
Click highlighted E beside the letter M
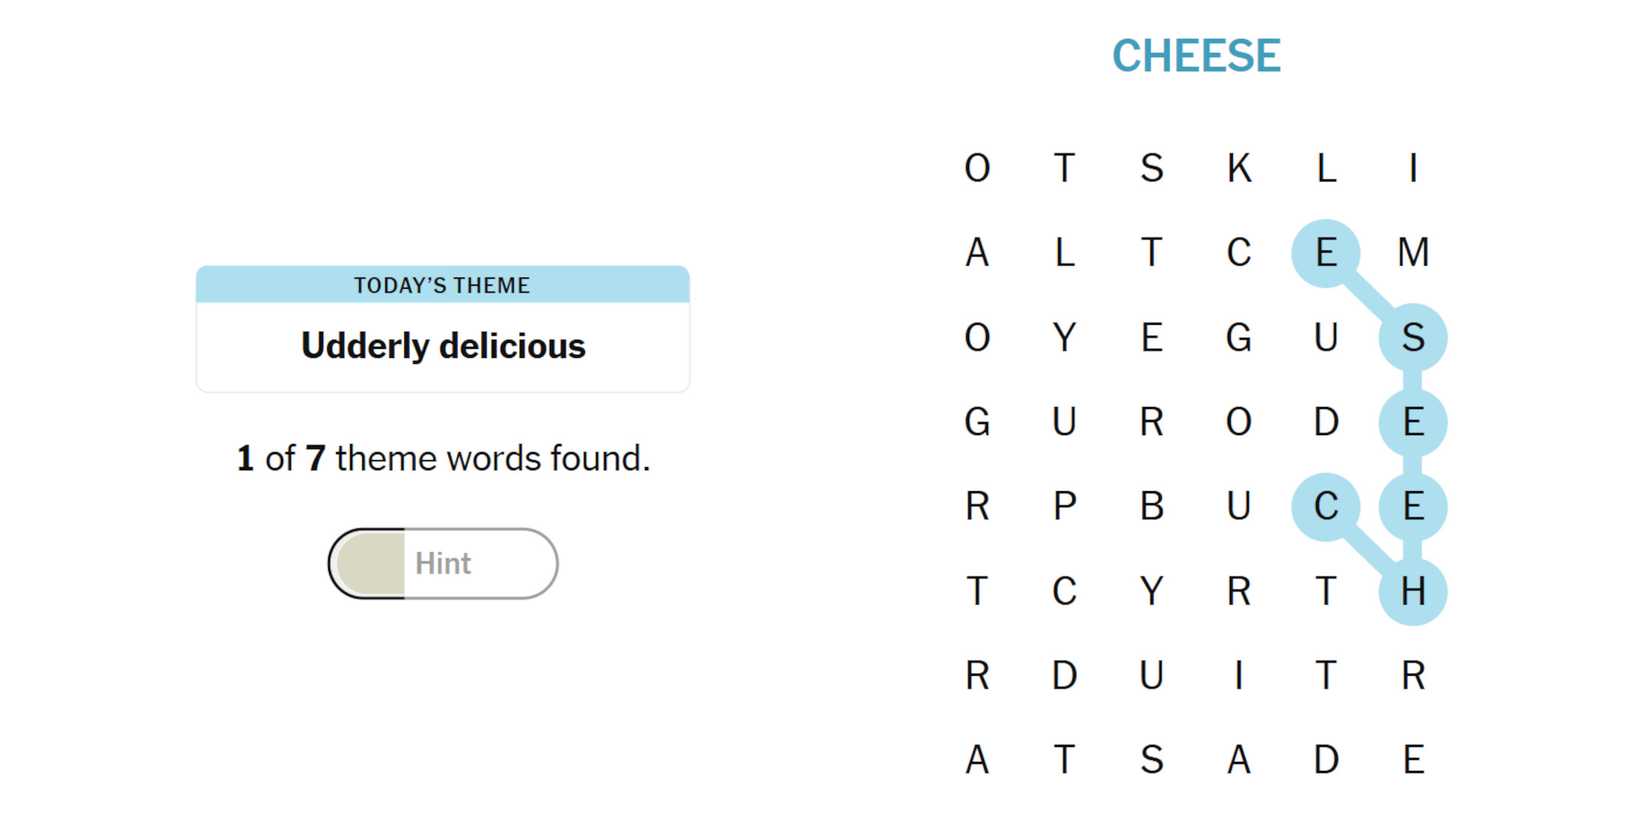point(1326,253)
